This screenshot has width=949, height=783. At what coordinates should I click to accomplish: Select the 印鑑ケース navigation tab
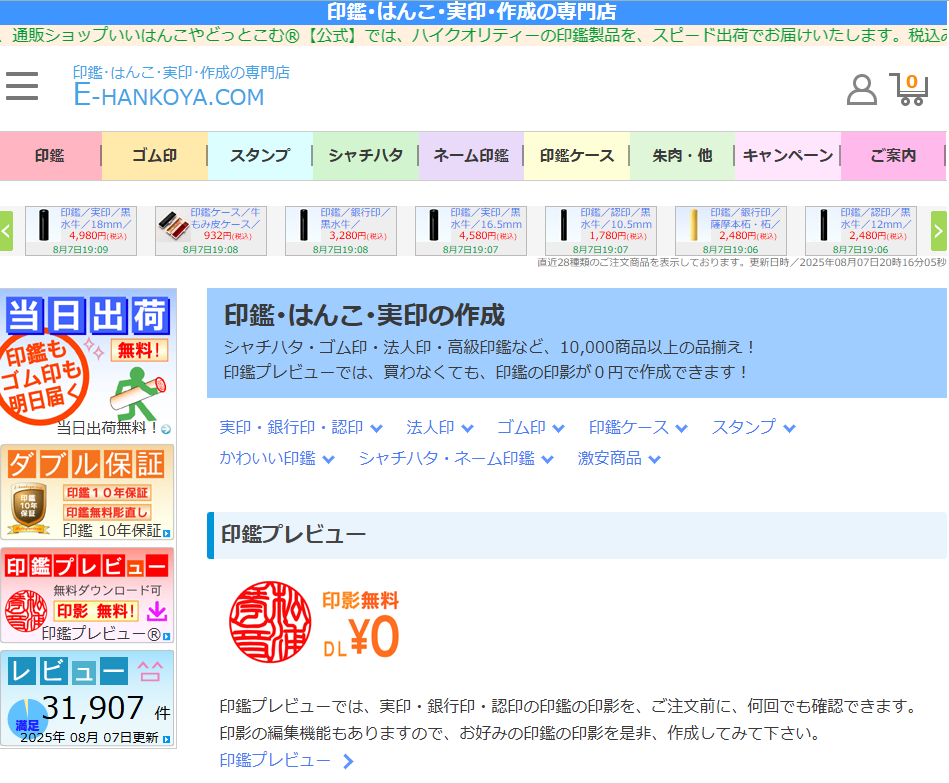577,156
